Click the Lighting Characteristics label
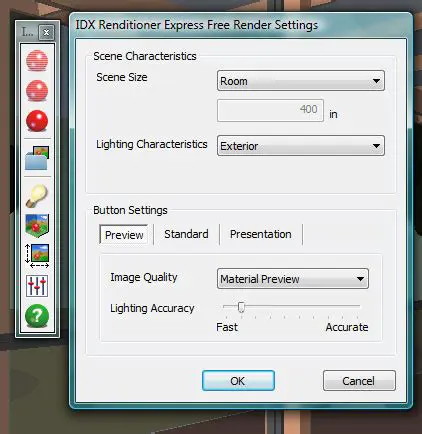Screen dimensions: 422x434 point(152,144)
